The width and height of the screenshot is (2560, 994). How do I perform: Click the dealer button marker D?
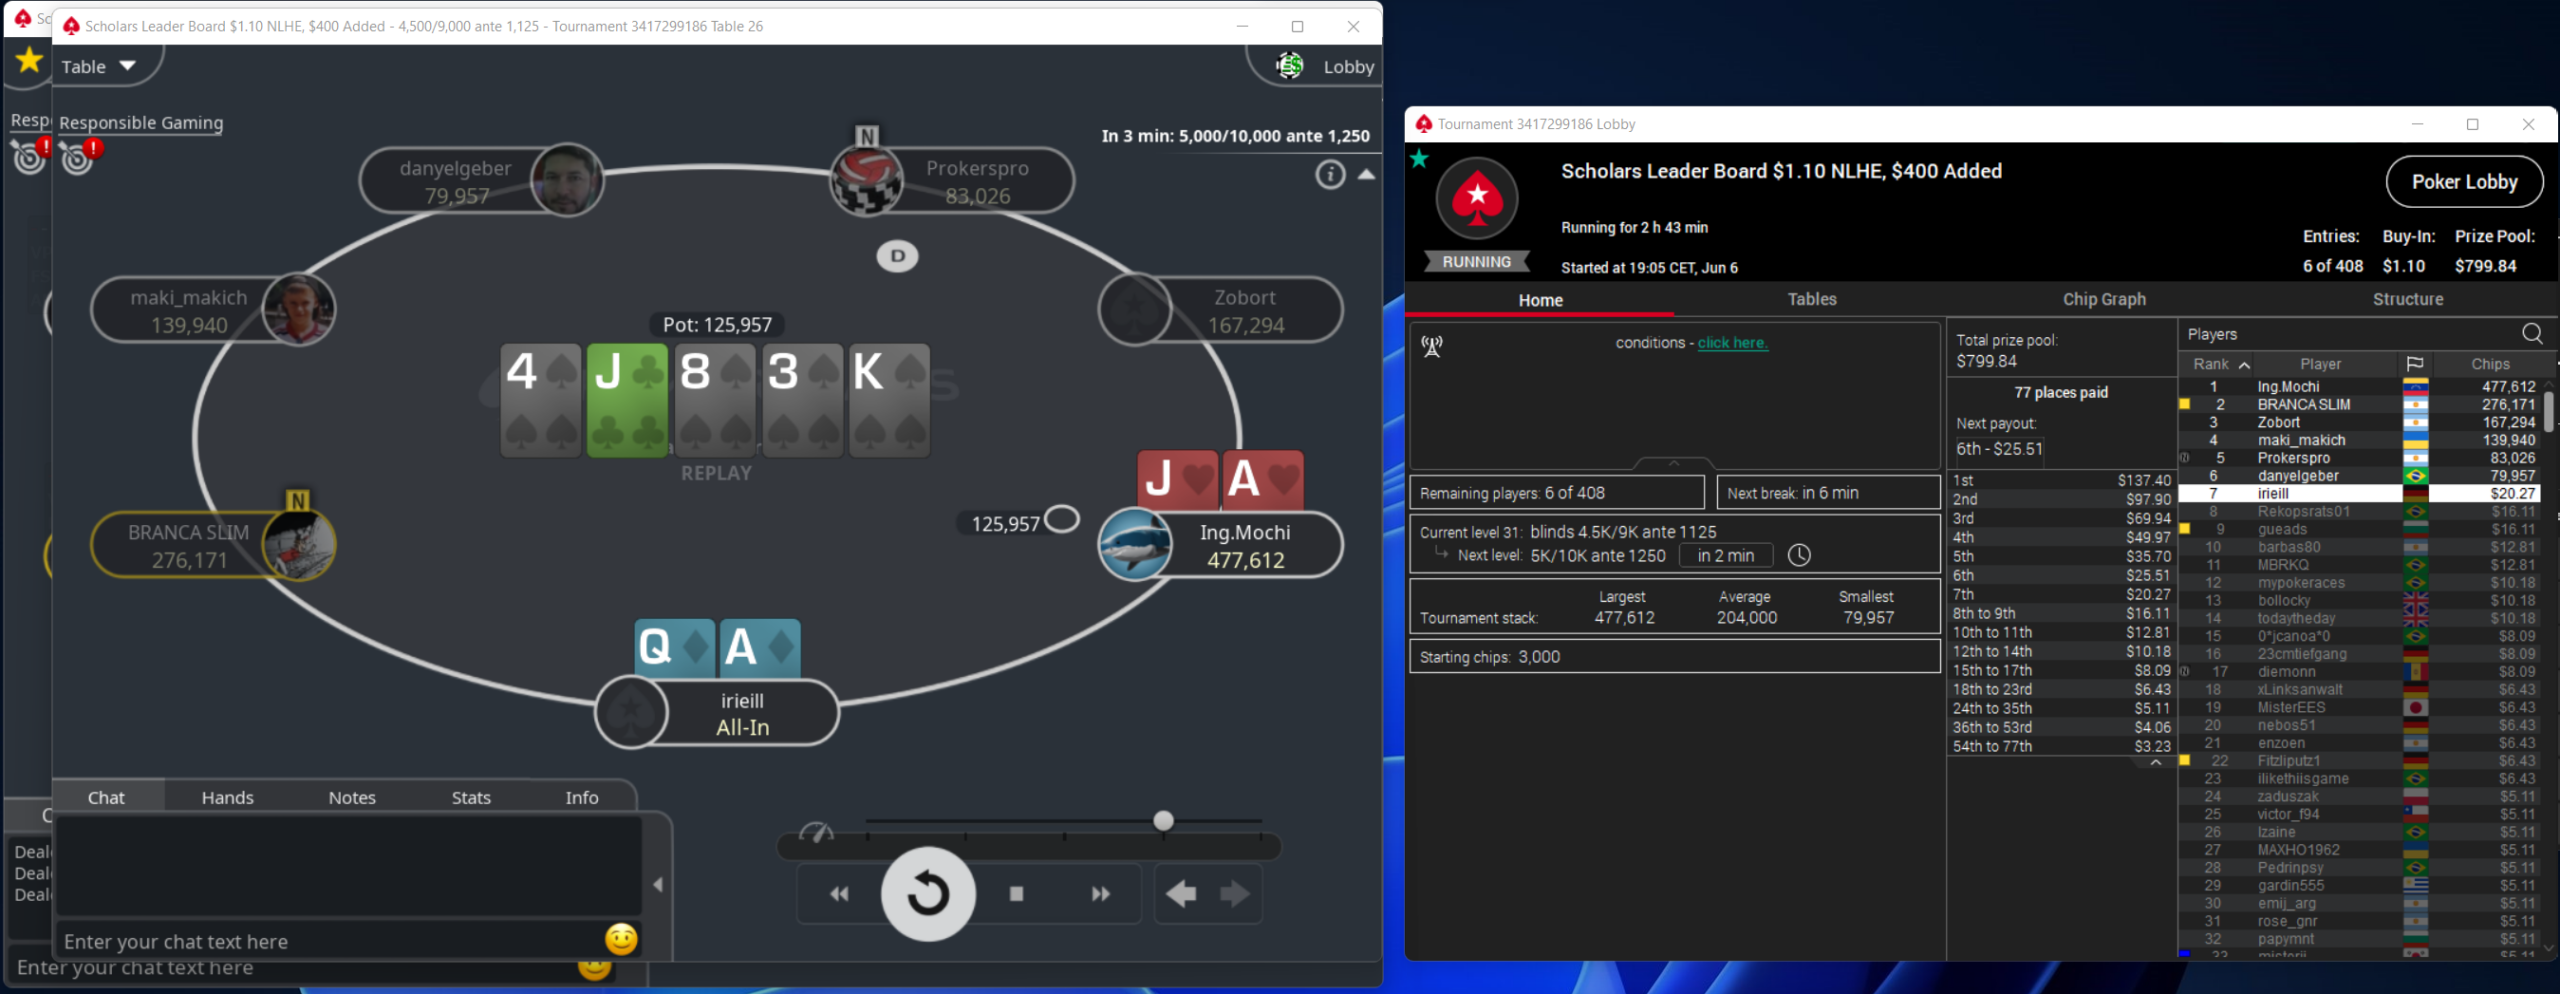897,256
